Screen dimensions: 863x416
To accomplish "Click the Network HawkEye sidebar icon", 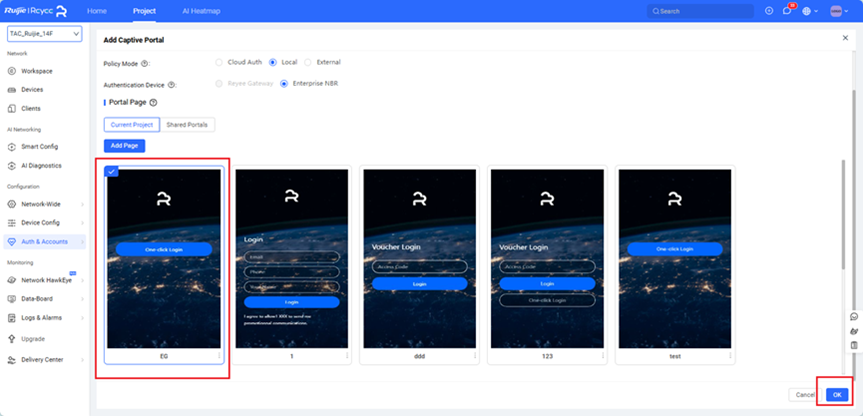I will (x=12, y=280).
